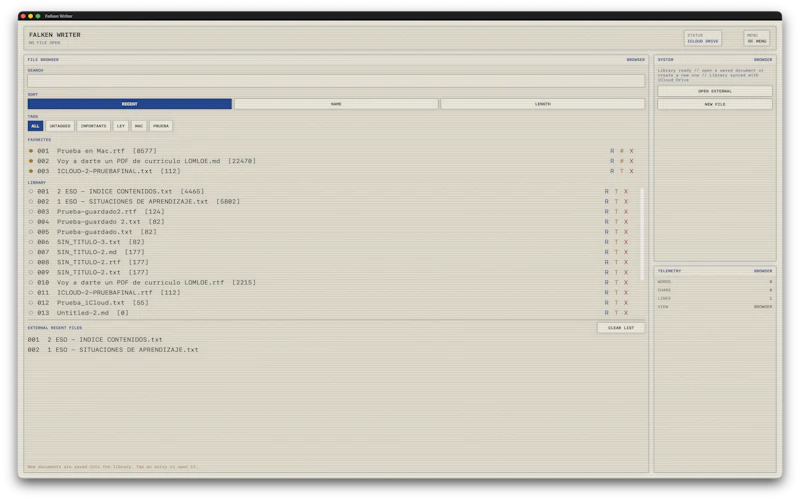Click R icon on favorite ICLOUD-2-PRUEBAFINAL.txt row
Viewport: 800px width, 500px height.
pyautogui.click(x=612, y=171)
